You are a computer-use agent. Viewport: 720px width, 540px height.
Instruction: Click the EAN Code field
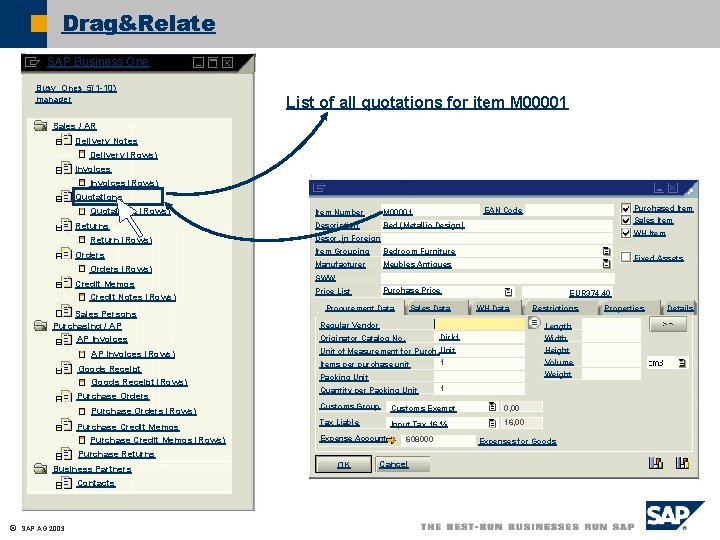pos(568,210)
